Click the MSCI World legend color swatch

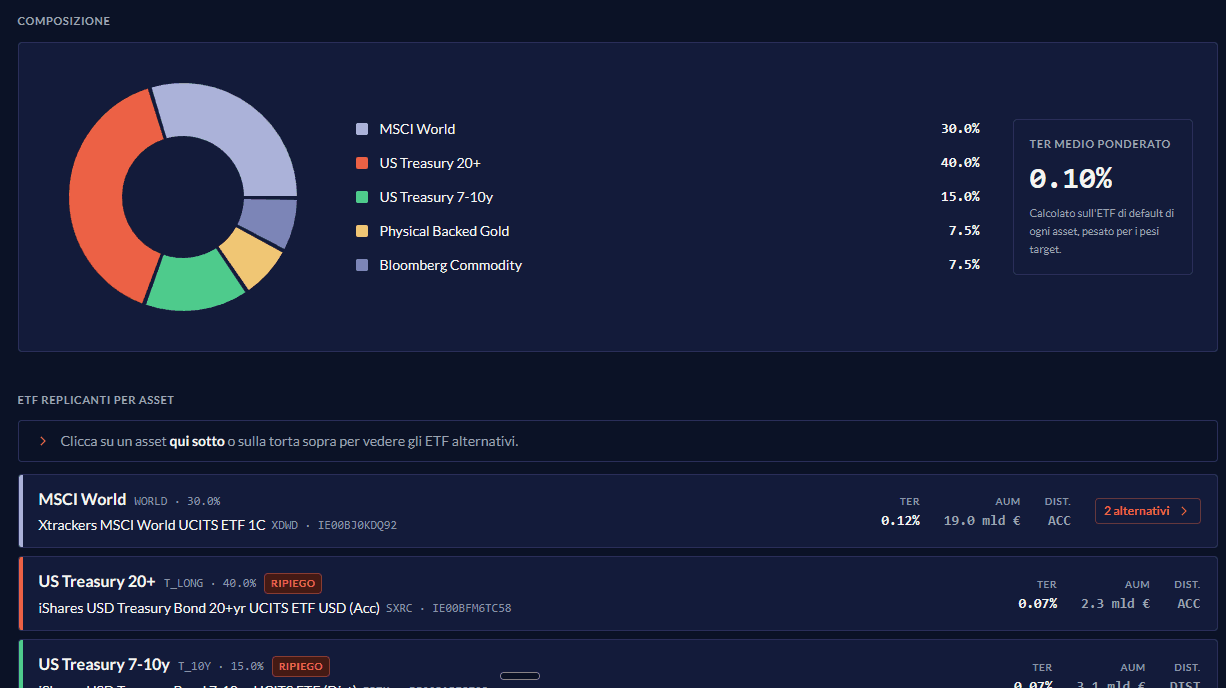tap(362, 129)
